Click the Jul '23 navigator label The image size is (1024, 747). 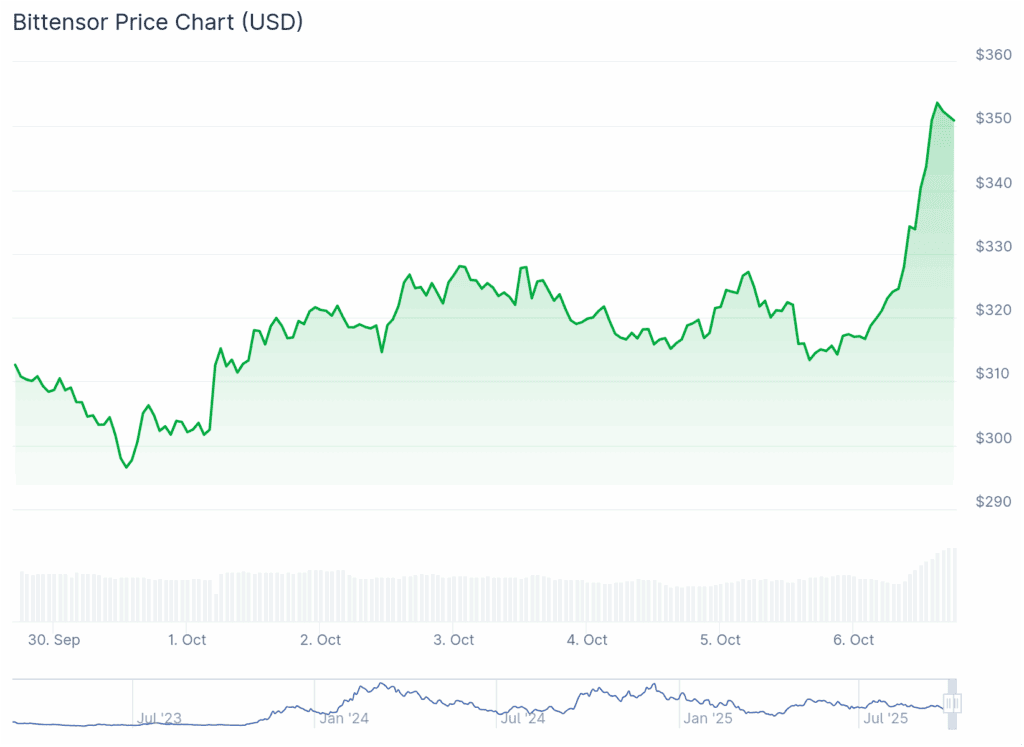160,718
